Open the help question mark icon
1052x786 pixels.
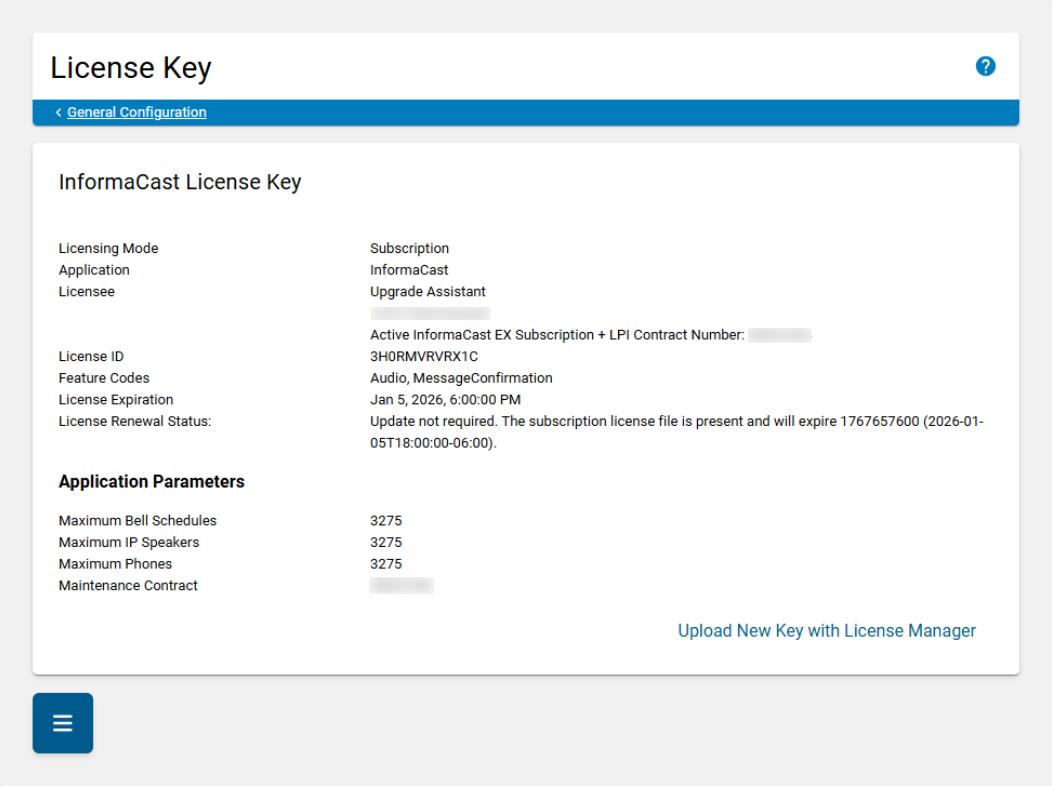985,66
